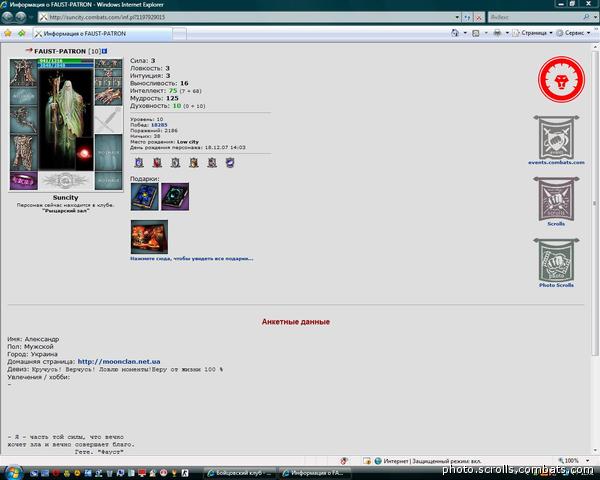Click the second red shield badge icon

coord(157,163)
